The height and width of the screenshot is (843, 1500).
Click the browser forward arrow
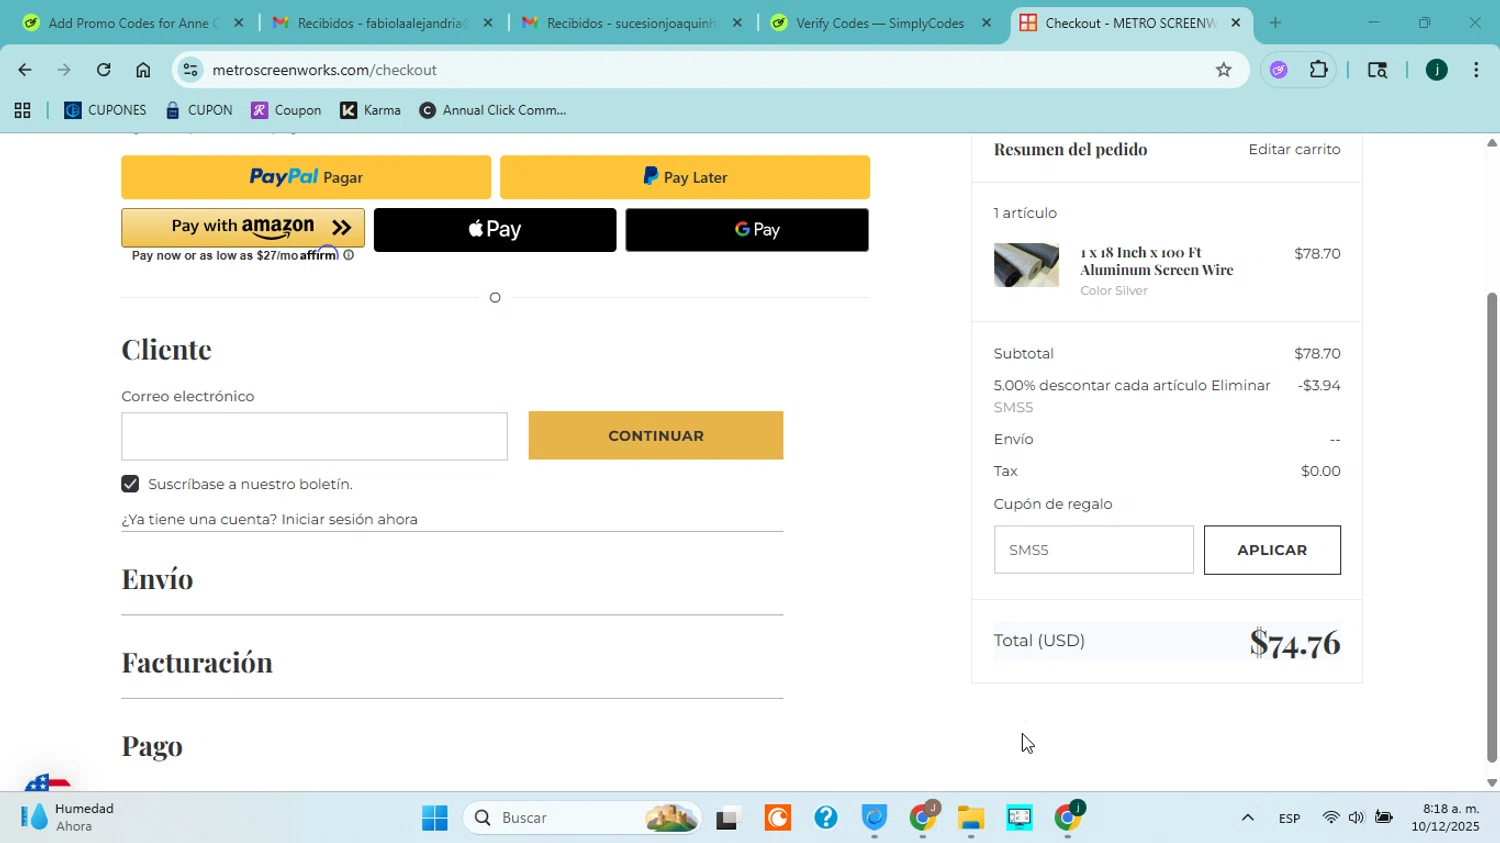click(x=64, y=70)
